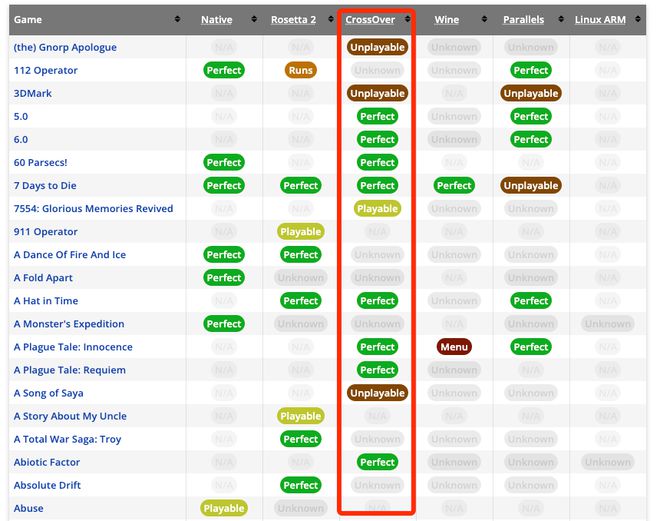Click Perfect CrossOver badge for Abiotic Factor
This screenshot has width=660, height=521.
point(378,462)
